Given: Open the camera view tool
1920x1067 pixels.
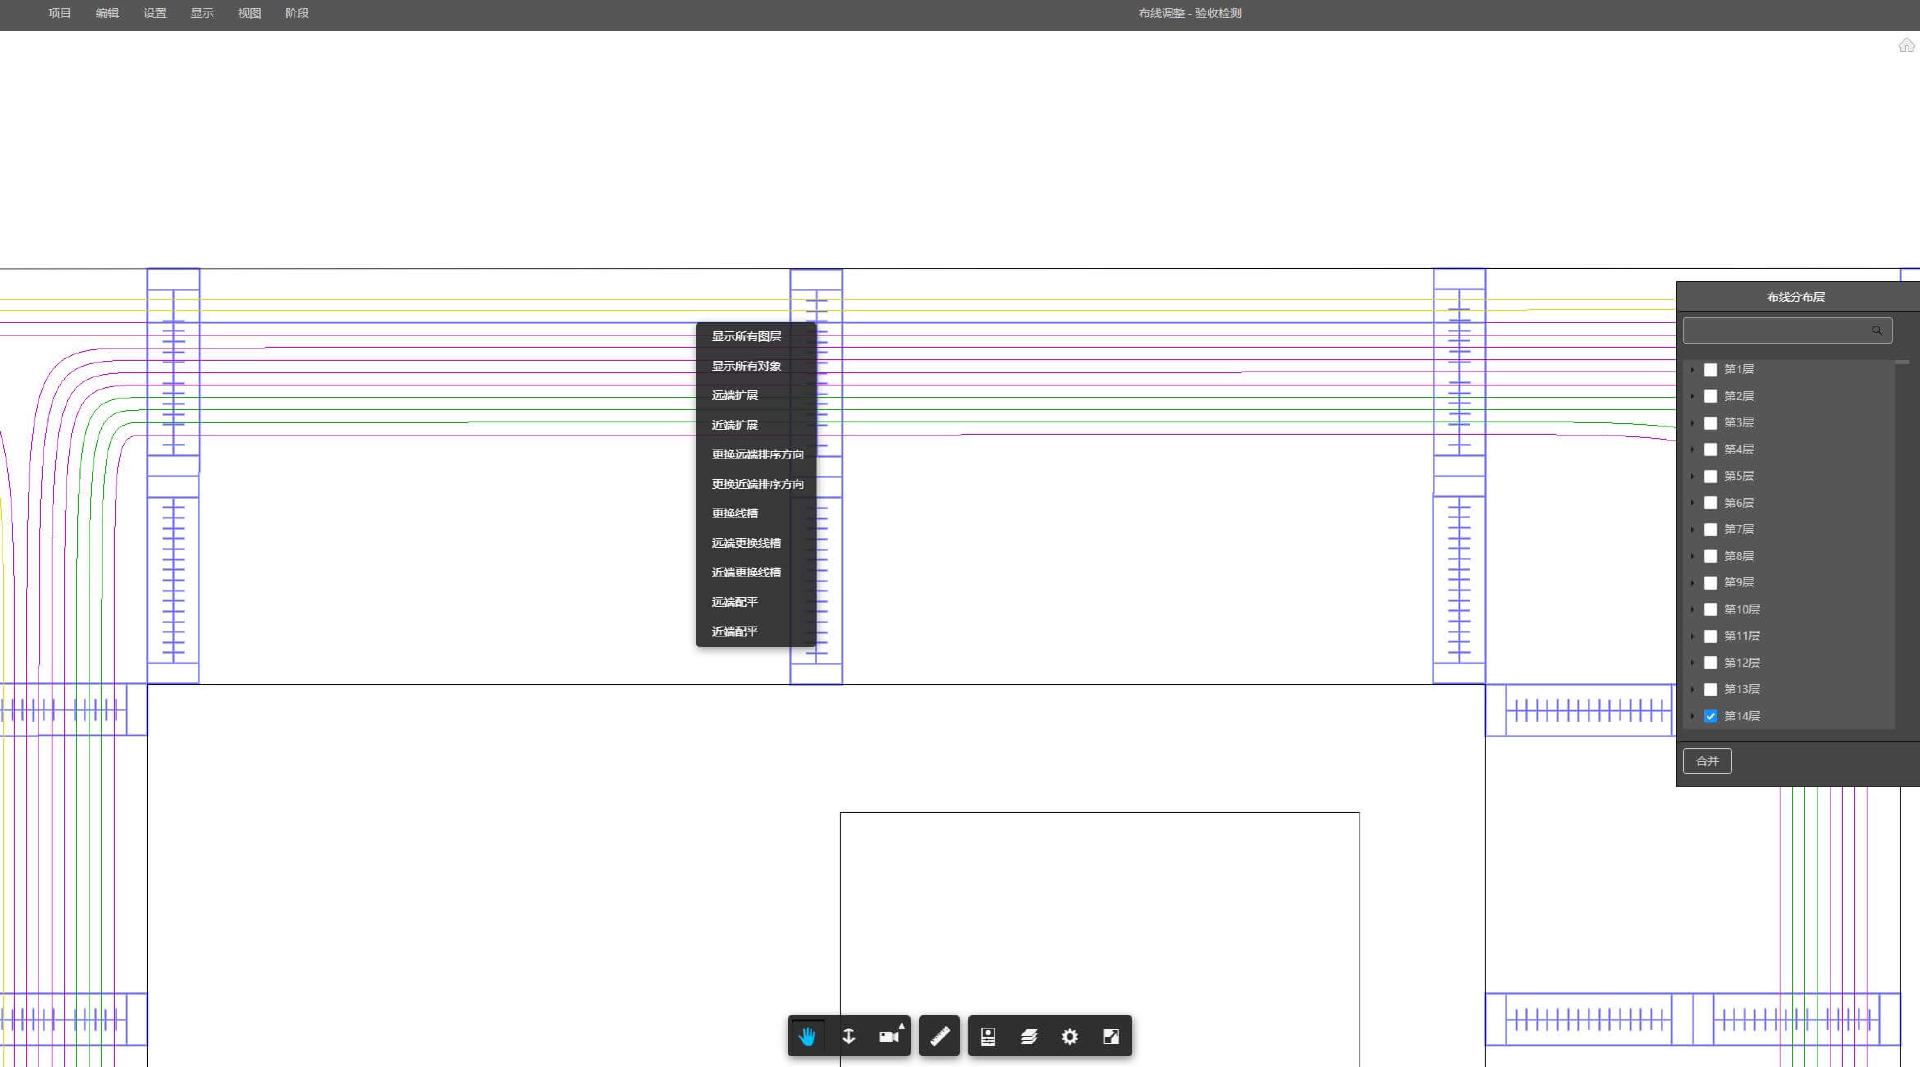Looking at the screenshot, I should (889, 1036).
